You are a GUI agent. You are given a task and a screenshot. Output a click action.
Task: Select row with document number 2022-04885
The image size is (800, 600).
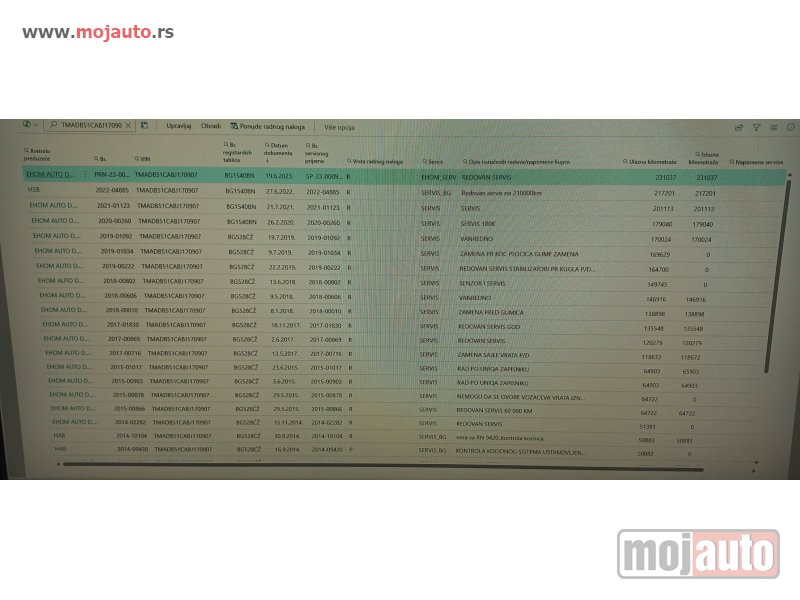point(112,190)
